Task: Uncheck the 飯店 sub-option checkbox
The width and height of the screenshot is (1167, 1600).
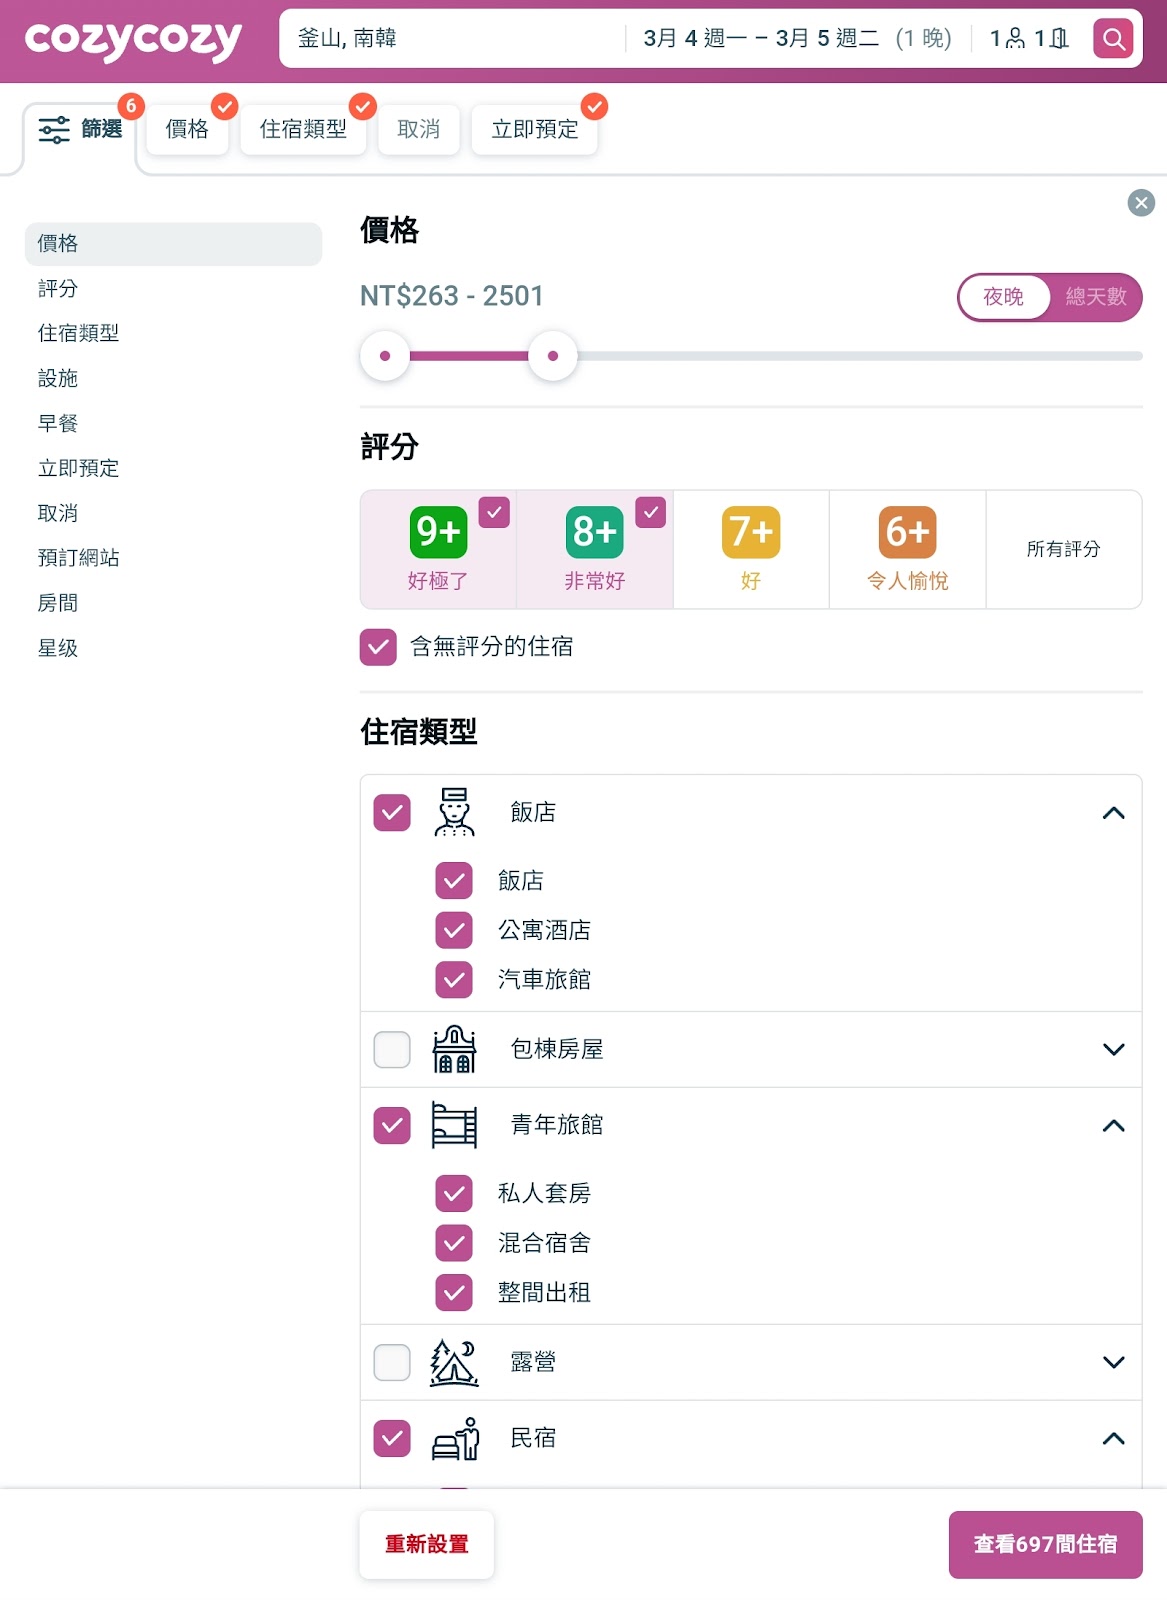Action: coord(454,881)
